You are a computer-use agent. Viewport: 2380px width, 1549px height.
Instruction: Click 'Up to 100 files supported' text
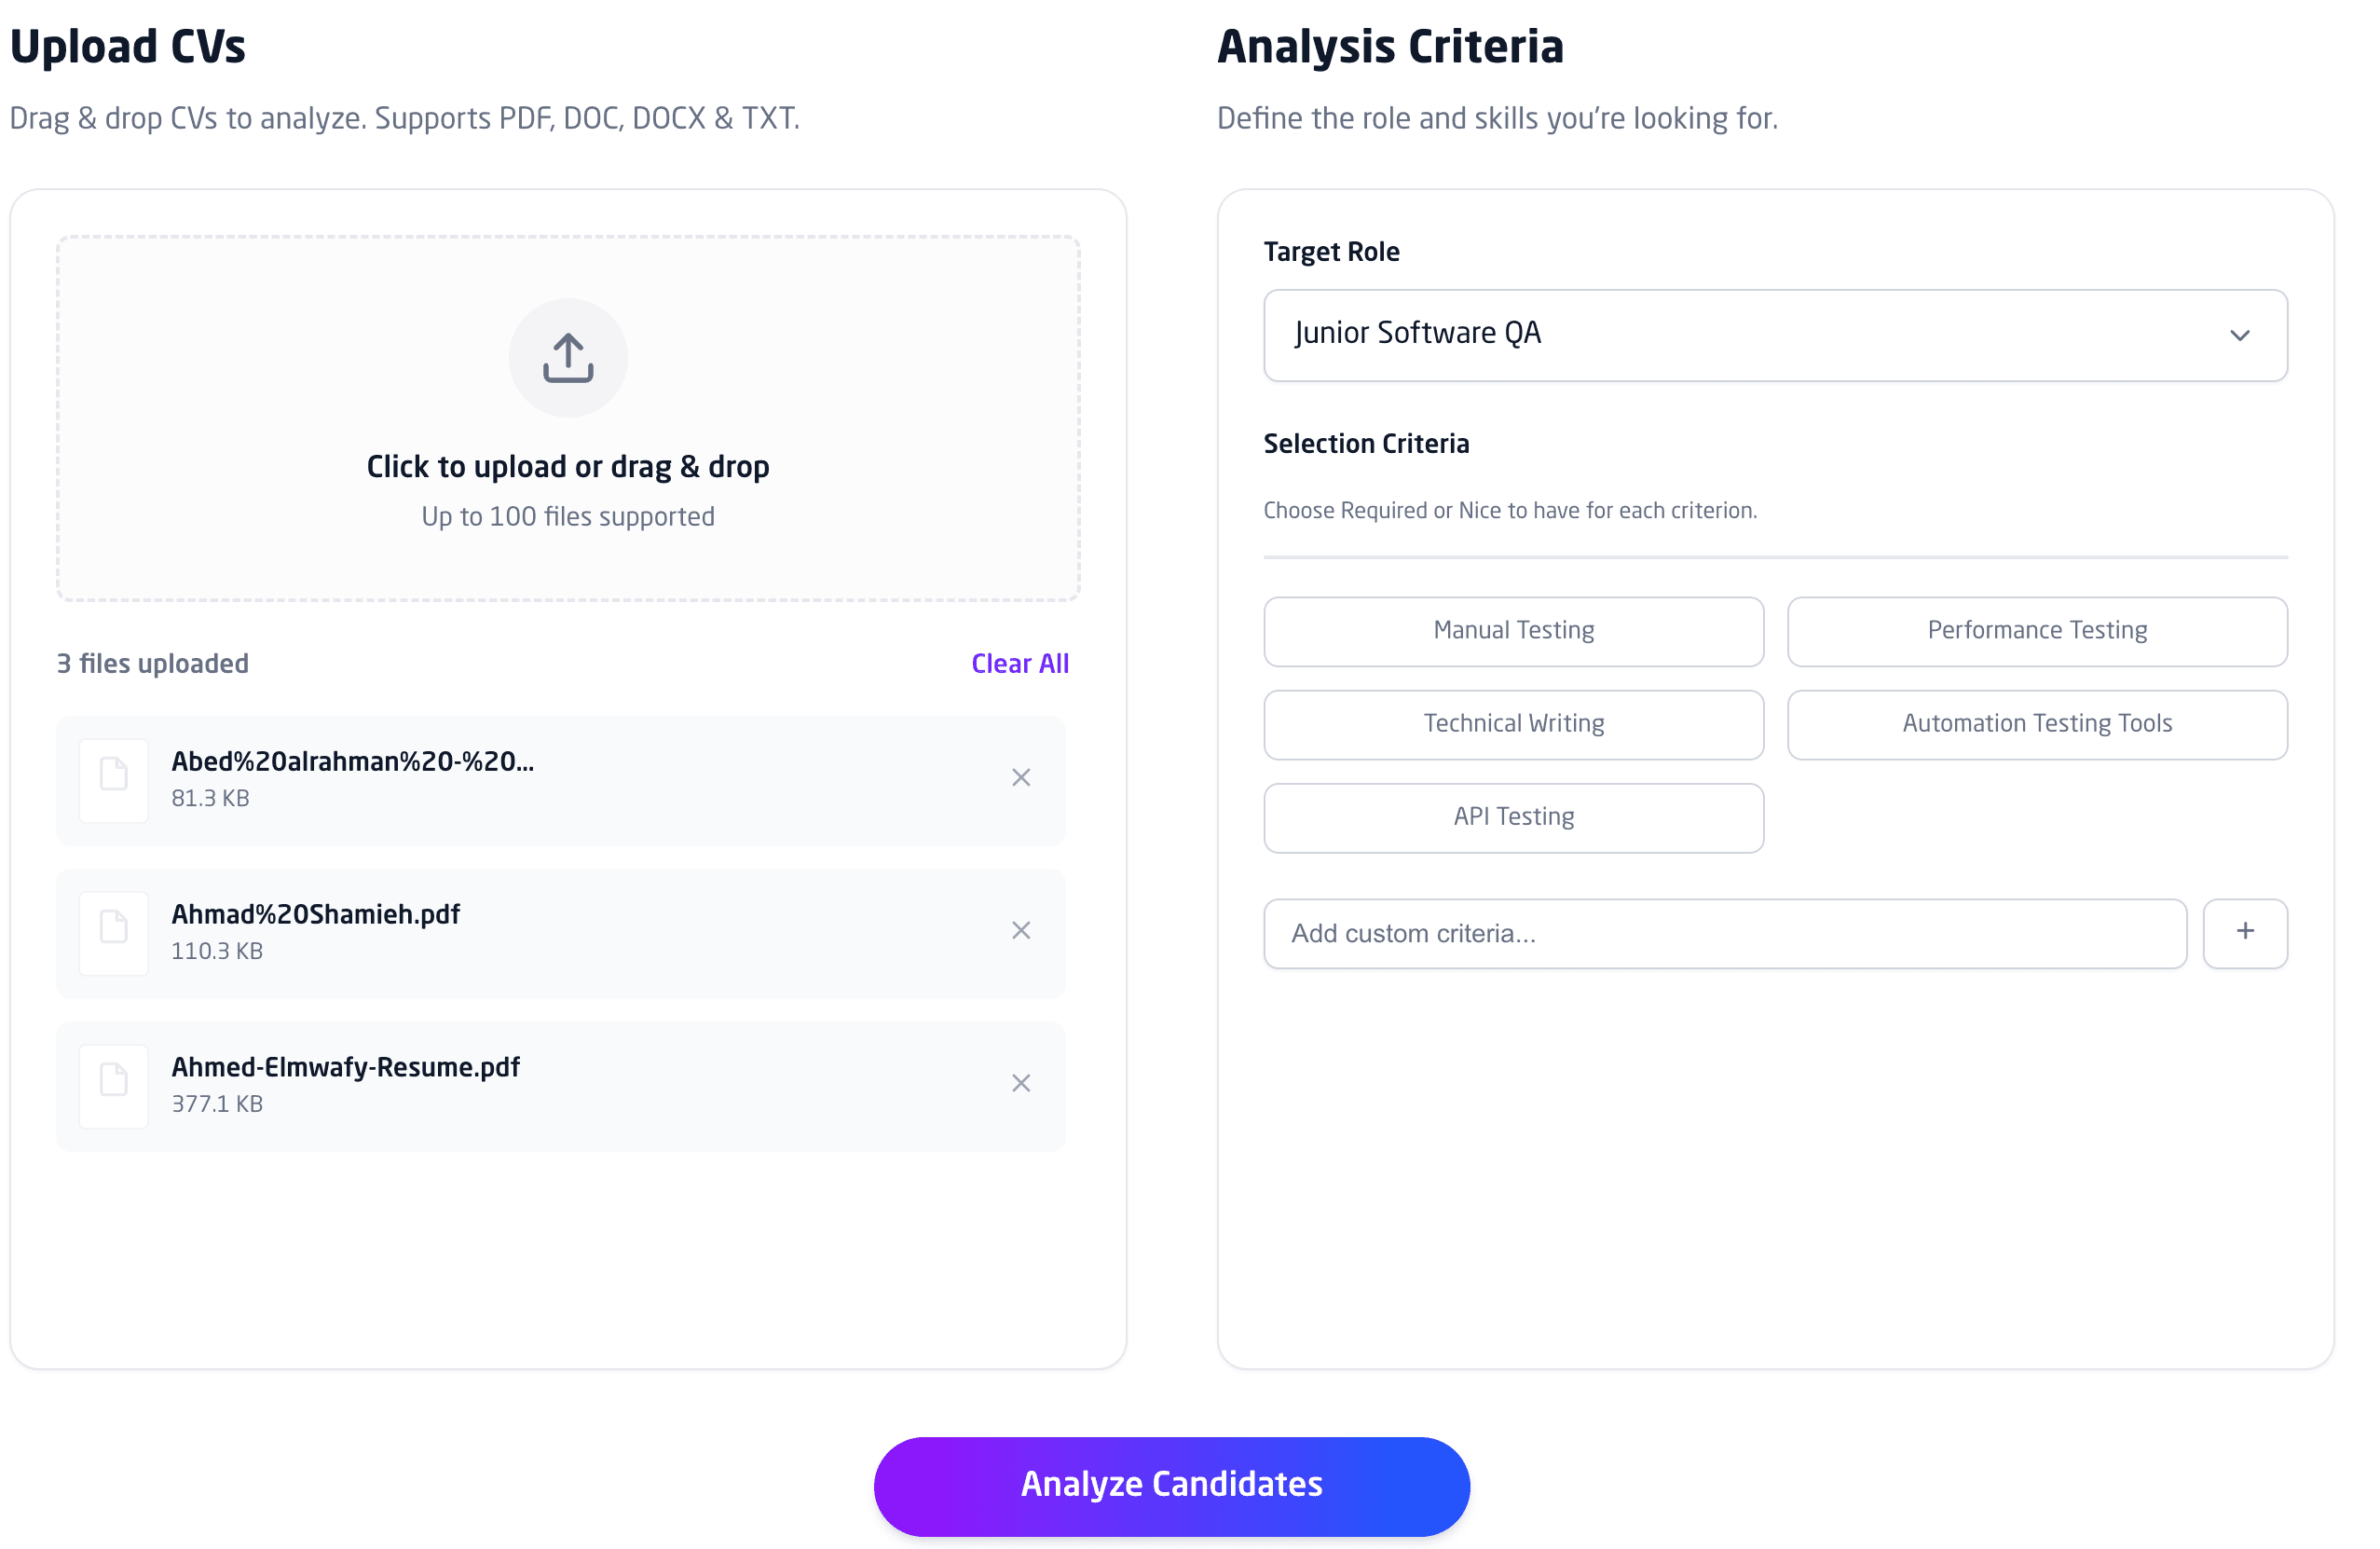click(568, 516)
